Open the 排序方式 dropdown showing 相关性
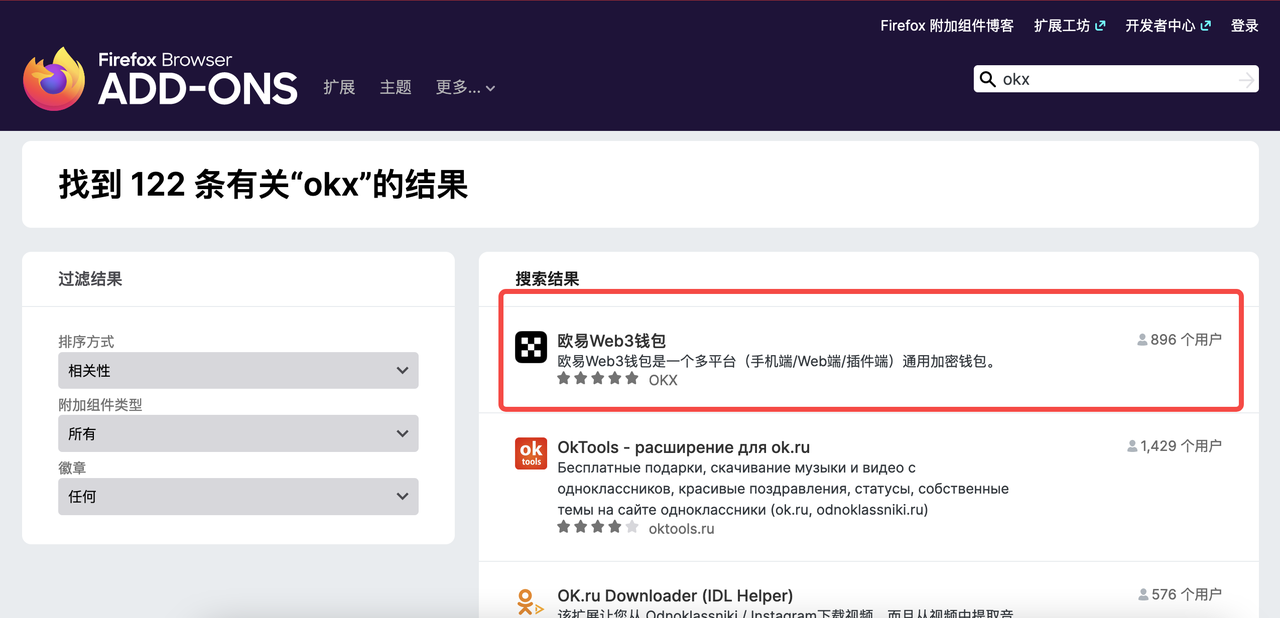This screenshot has width=1280, height=618. click(236, 370)
